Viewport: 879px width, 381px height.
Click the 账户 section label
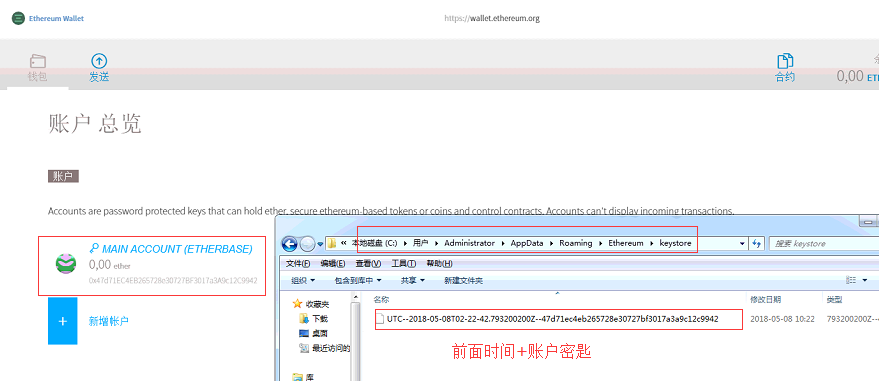click(63, 176)
